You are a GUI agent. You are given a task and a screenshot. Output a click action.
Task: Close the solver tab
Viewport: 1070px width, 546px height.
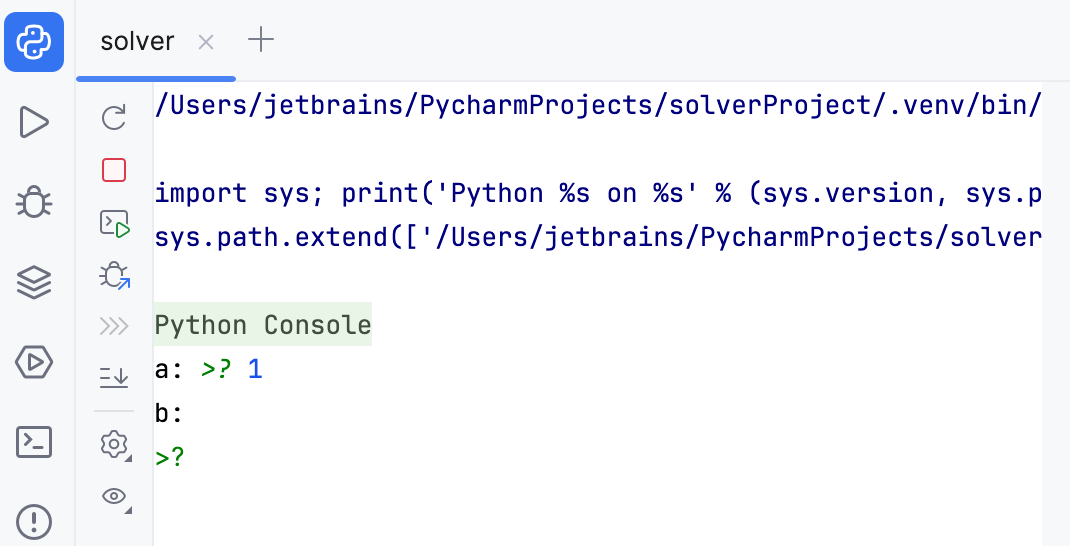[x=206, y=42]
